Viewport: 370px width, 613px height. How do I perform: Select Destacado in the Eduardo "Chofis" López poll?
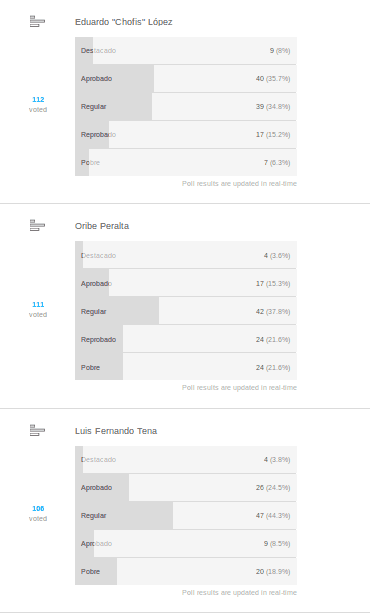pos(186,51)
